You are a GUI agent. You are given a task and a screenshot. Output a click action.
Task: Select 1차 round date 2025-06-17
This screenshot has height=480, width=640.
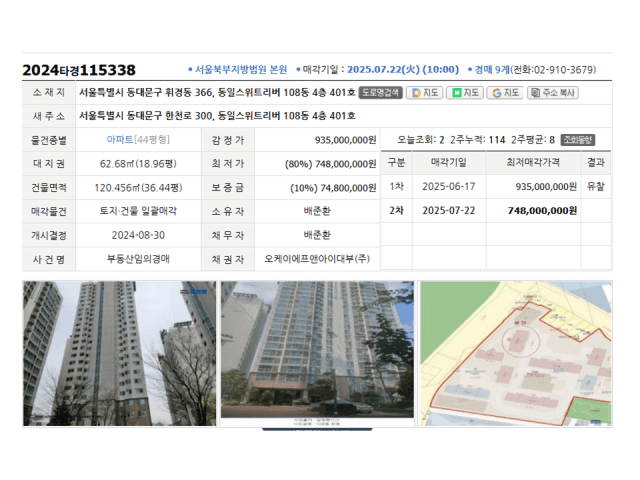(x=449, y=187)
